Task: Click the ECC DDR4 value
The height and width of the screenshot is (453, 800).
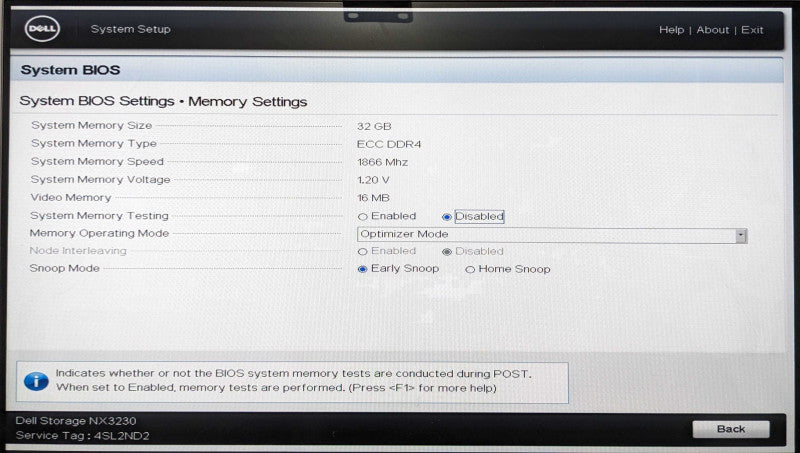Action: tap(389, 144)
